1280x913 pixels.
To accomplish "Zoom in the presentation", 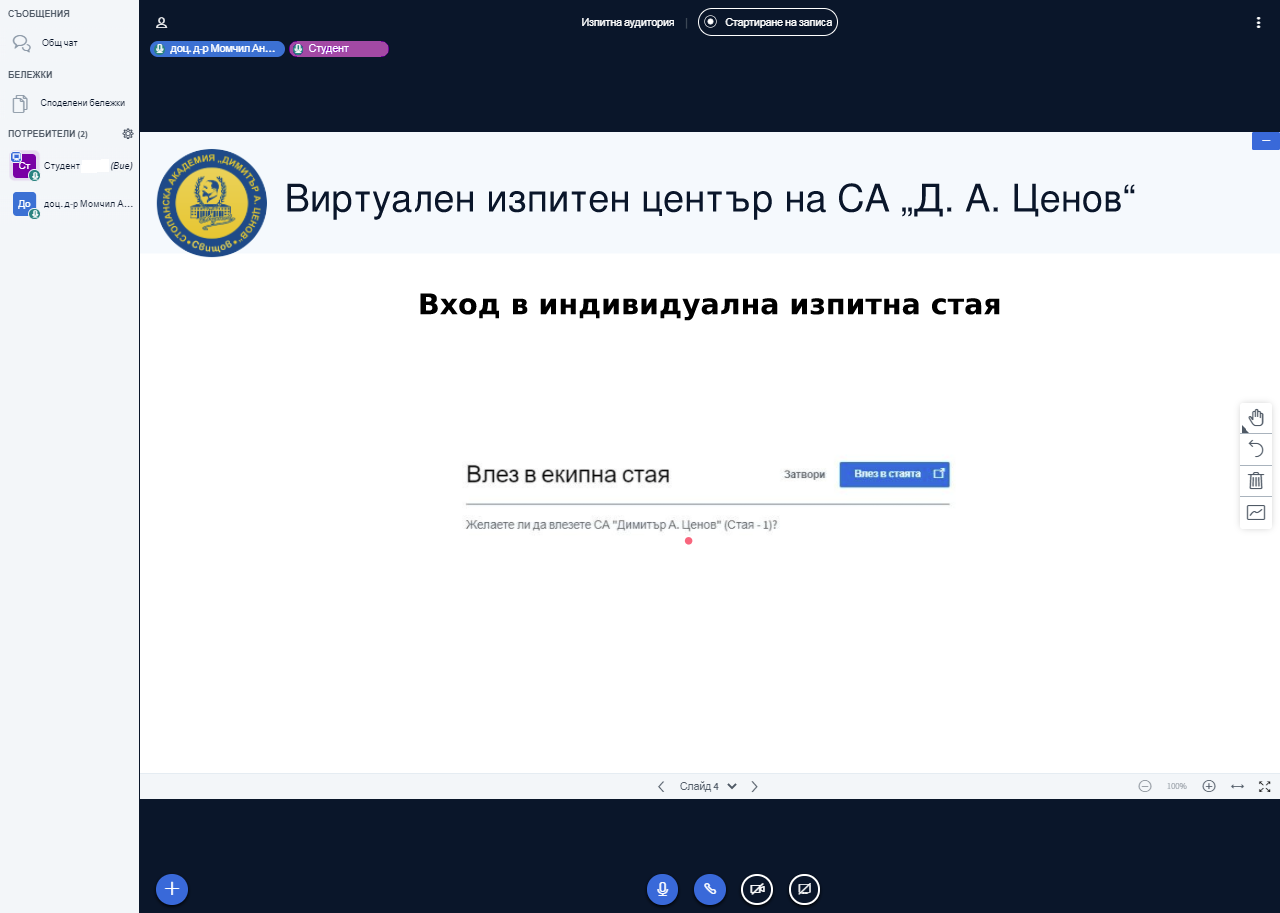I will coord(1209,786).
